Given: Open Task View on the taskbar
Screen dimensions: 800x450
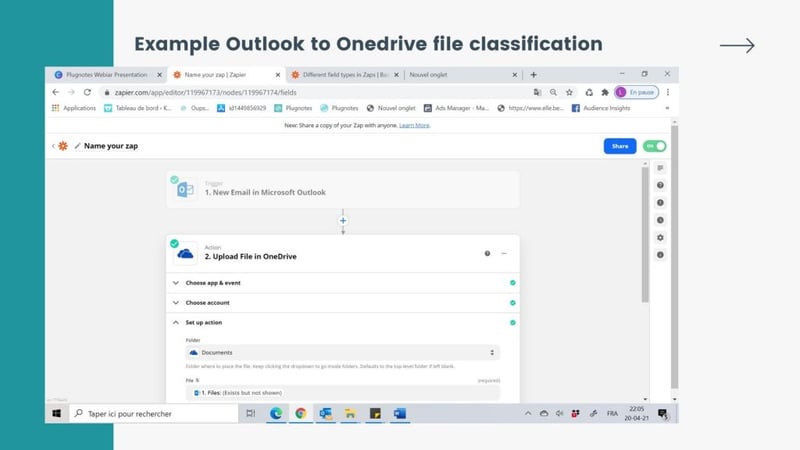Looking at the screenshot, I should click(x=251, y=413).
